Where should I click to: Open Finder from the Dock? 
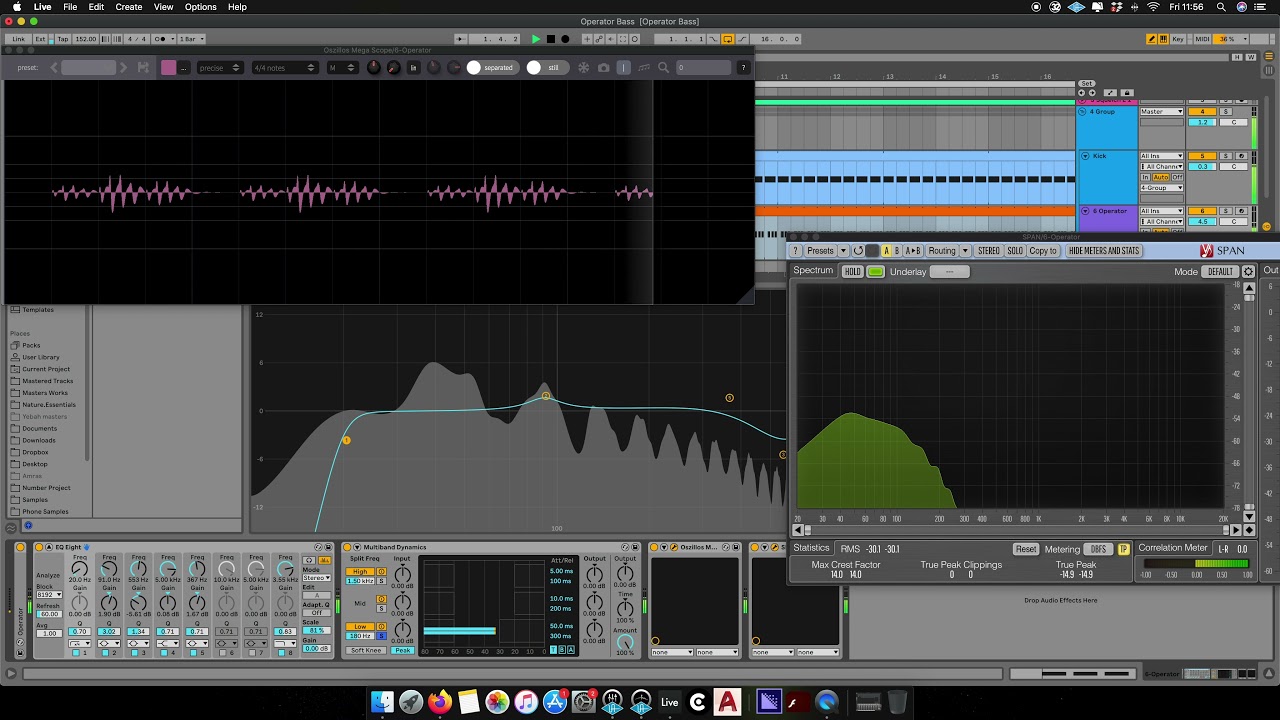382,702
